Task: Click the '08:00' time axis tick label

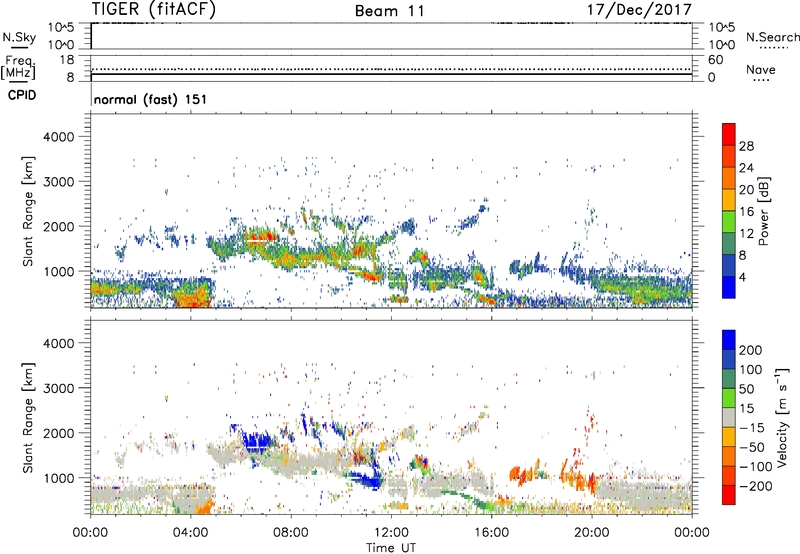Action: [x=291, y=533]
